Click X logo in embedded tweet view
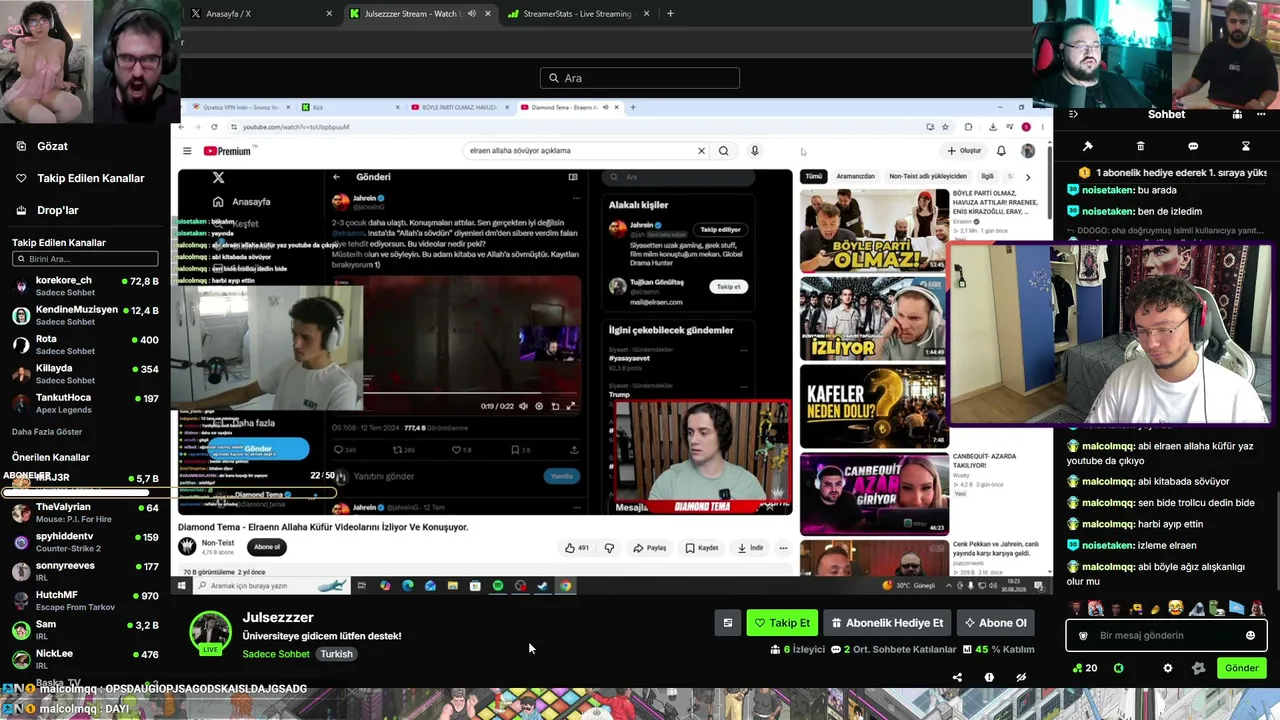The height and width of the screenshot is (720, 1280). 218,177
